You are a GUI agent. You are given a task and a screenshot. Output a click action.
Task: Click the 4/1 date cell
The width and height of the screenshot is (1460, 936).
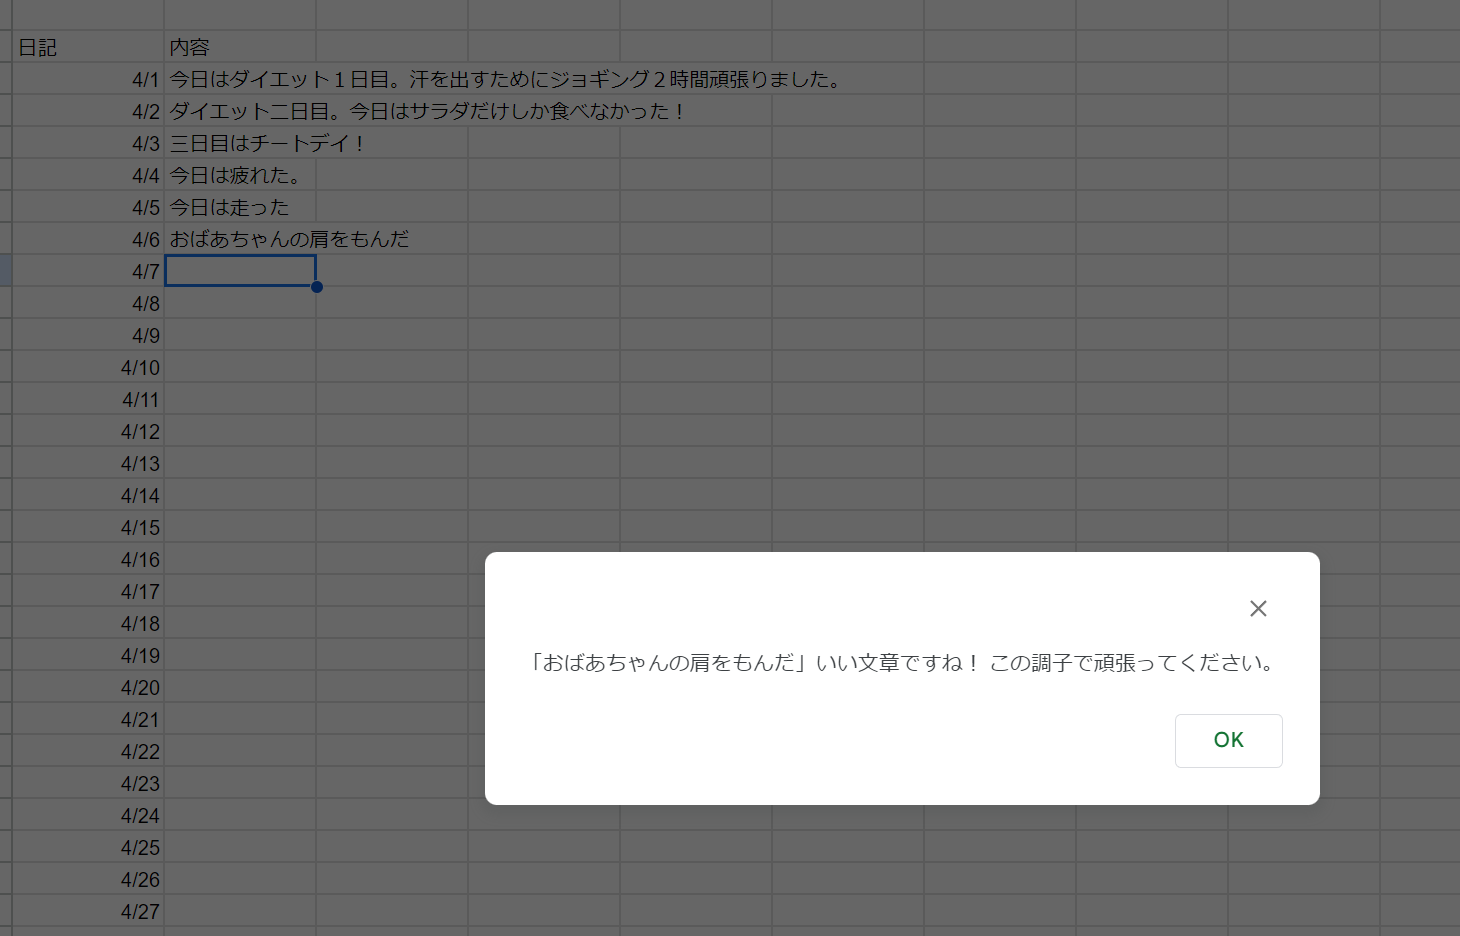[88, 79]
